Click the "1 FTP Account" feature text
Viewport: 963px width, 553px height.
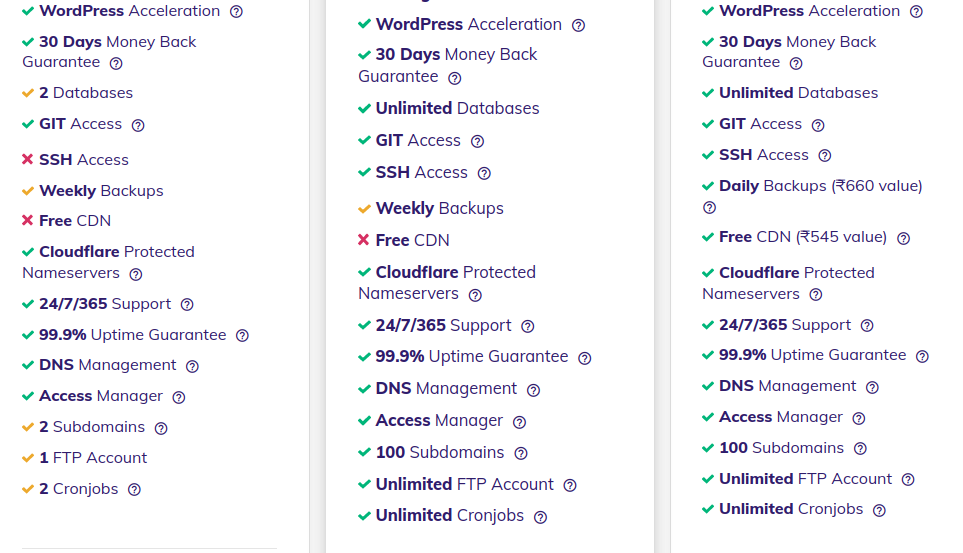coord(93,458)
